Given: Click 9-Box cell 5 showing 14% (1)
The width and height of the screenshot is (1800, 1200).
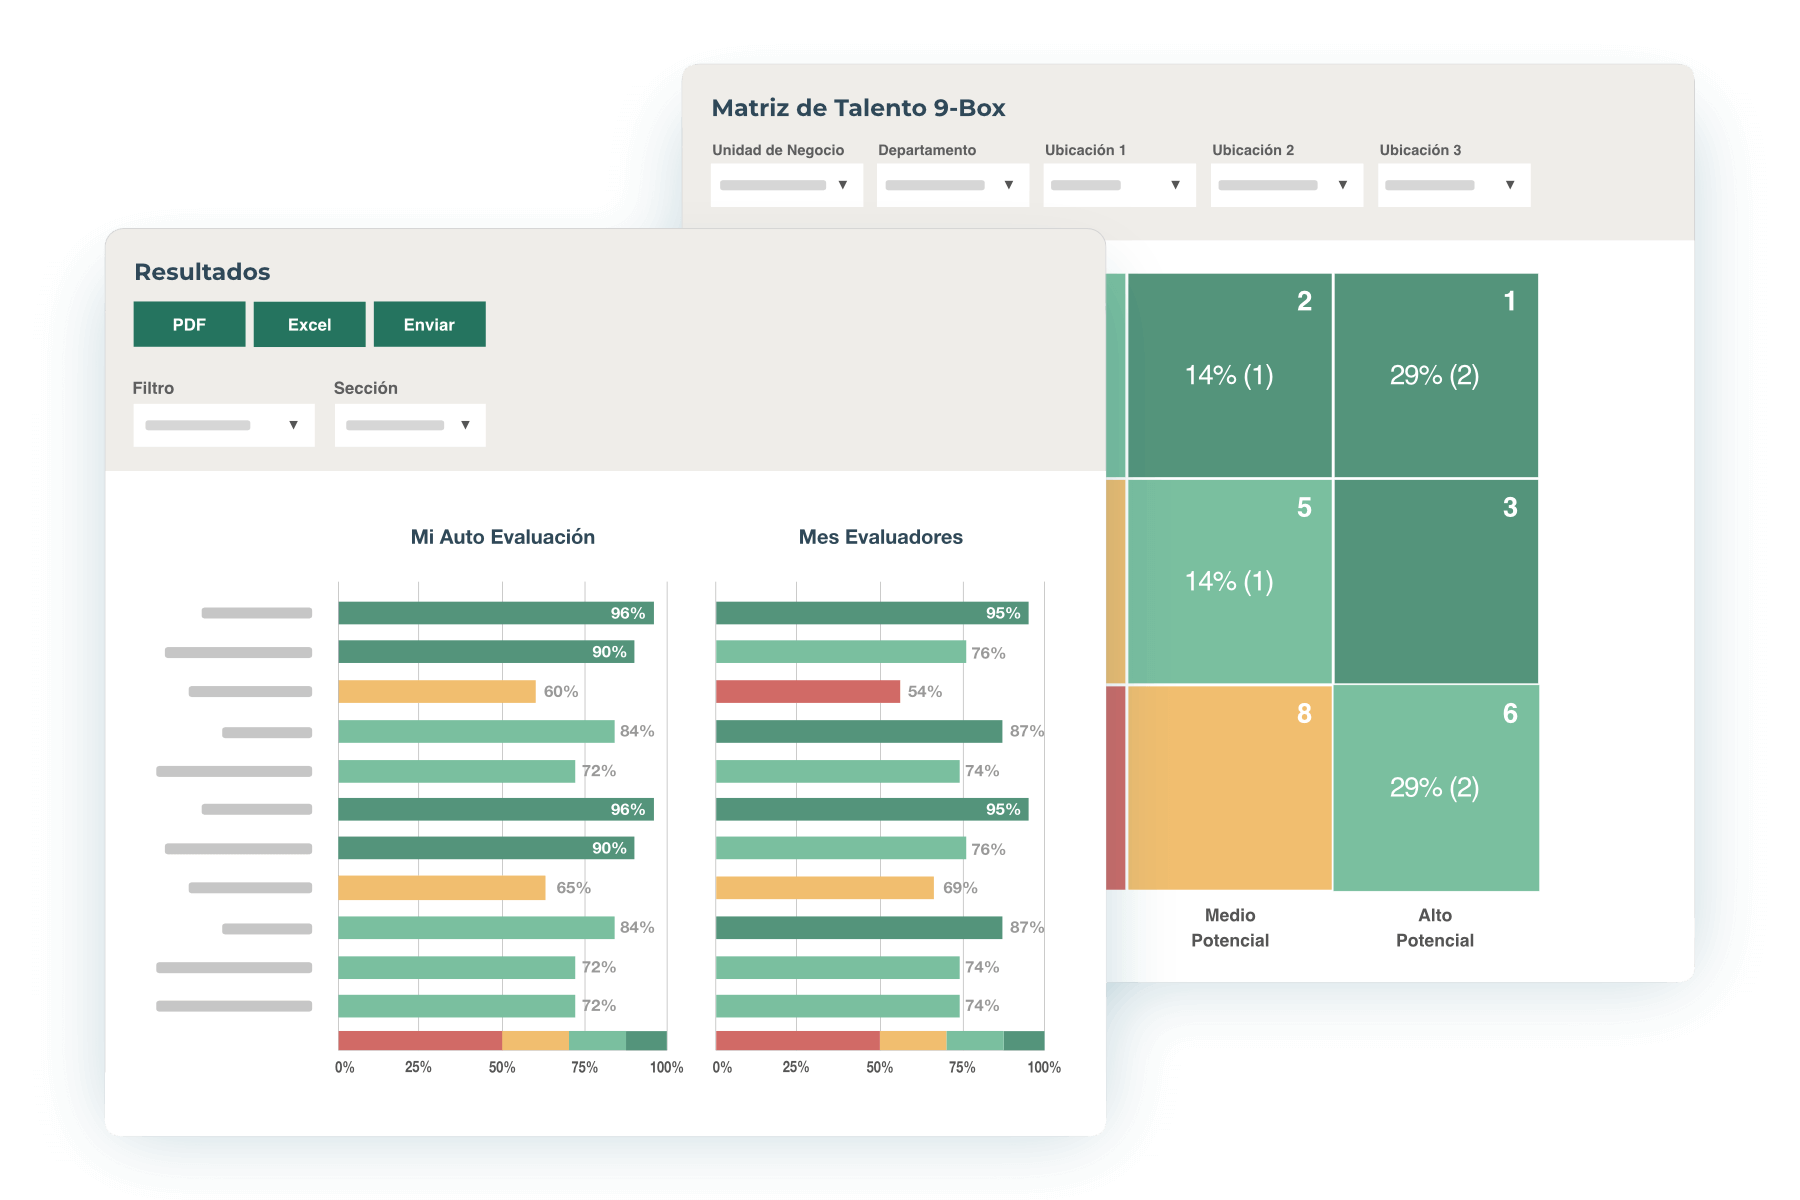Looking at the screenshot, I should click(1229, 582).
